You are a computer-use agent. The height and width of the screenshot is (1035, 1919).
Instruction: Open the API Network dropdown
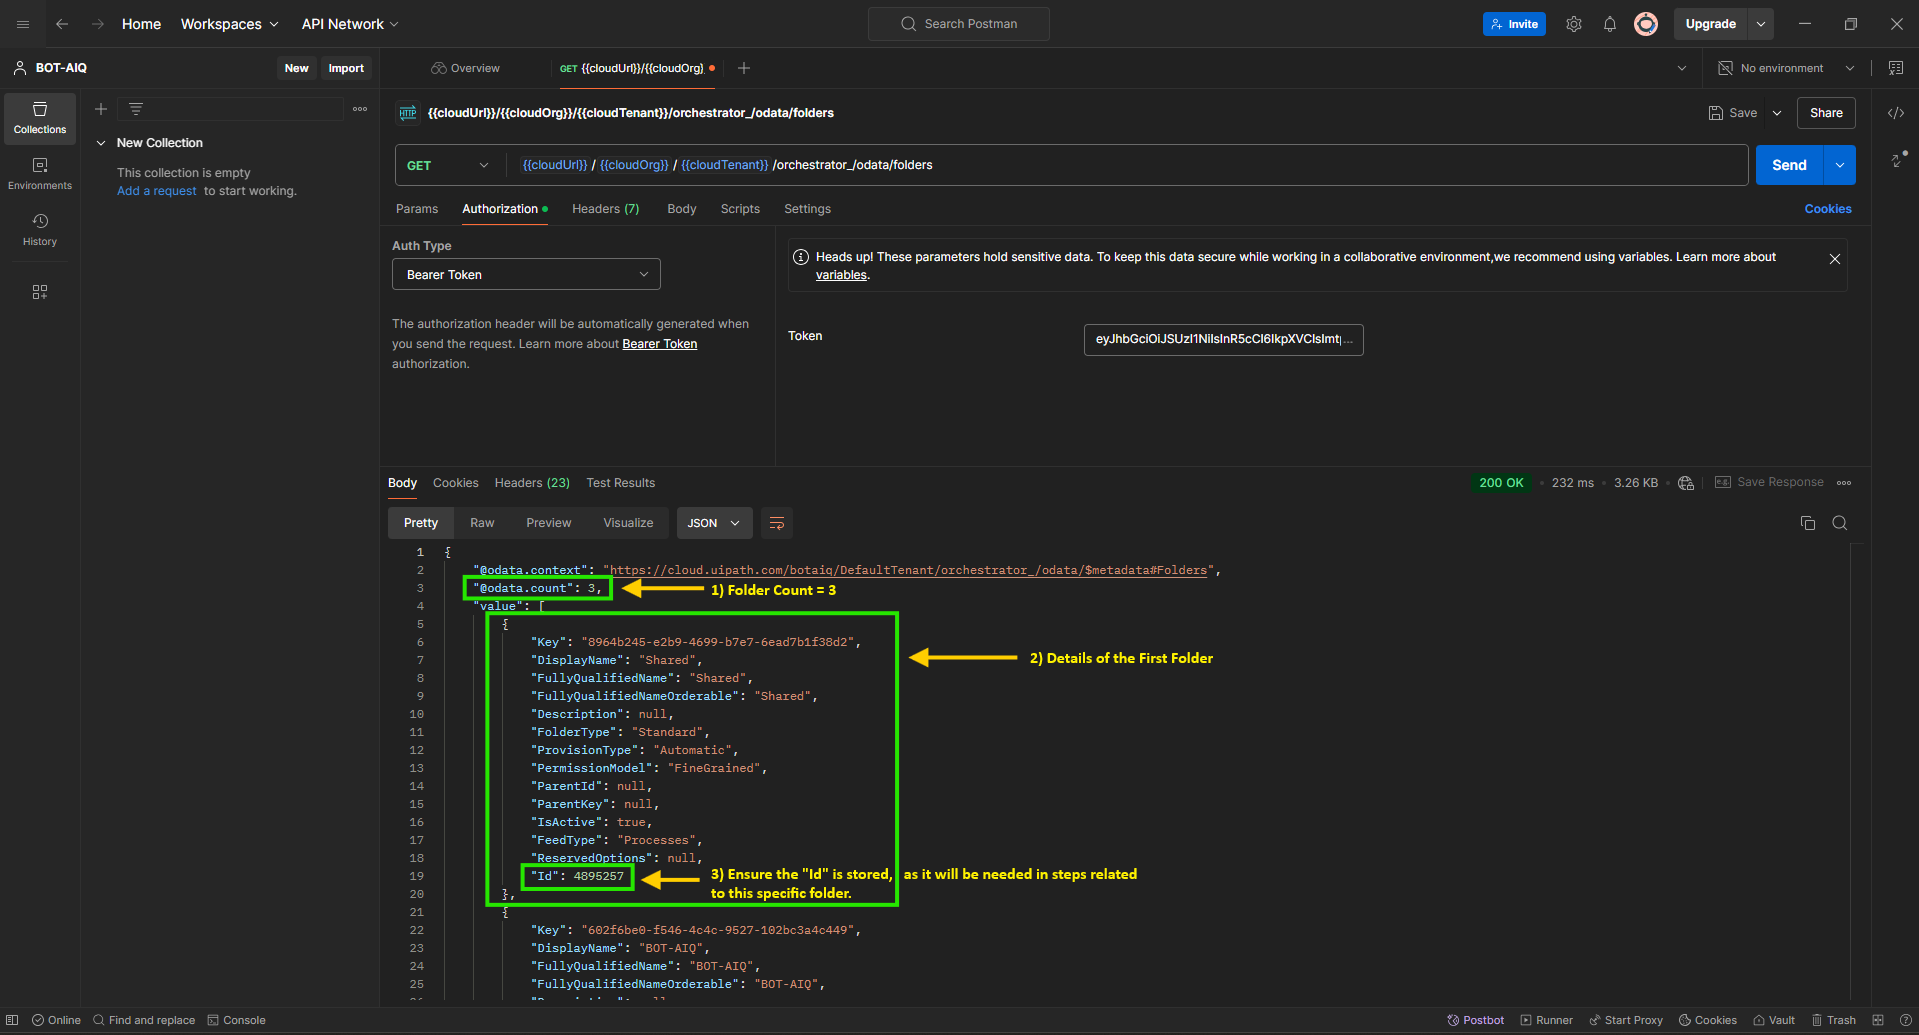pos(350,24)
